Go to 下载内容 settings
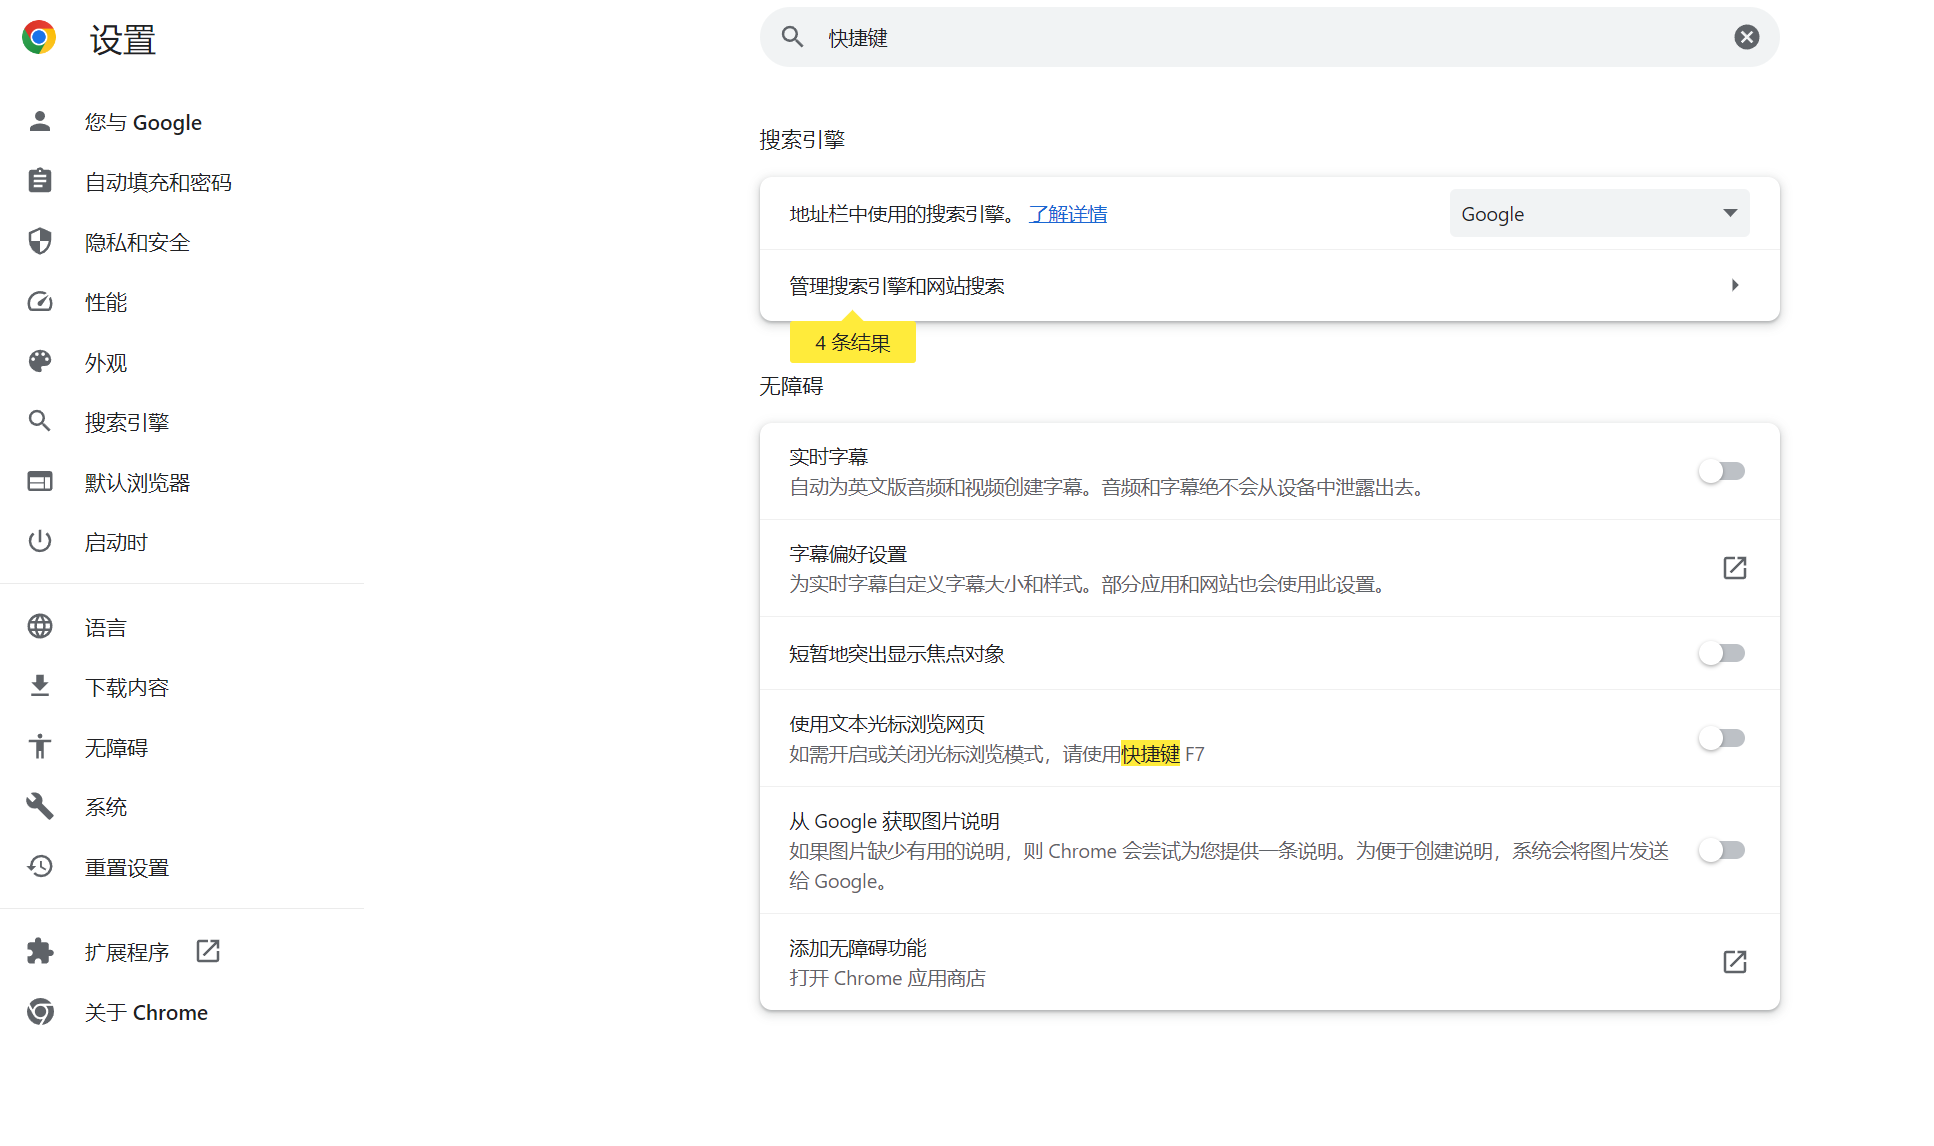Screen dimensions: 1934x1146 click(x=127, y=687)
